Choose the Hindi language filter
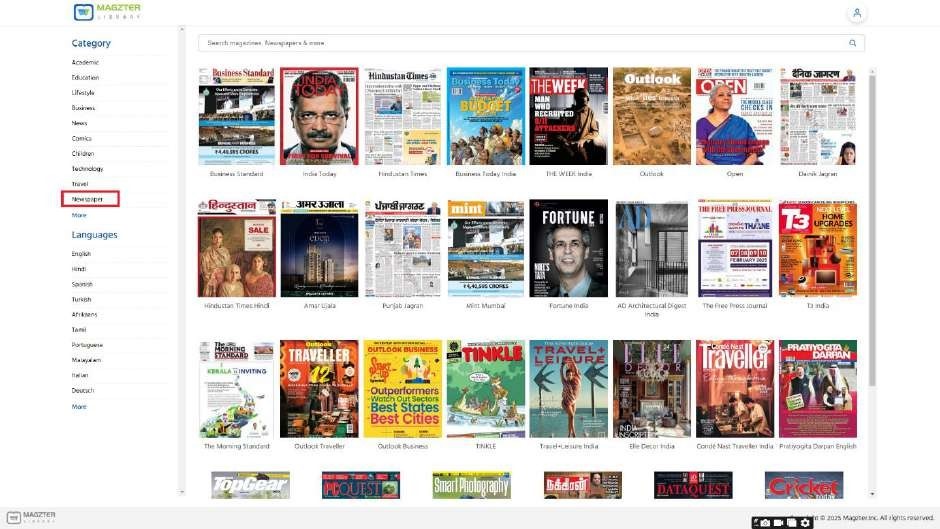Viewport: 940px width, 529px height. pyautogui.click(x=80, y=269)
